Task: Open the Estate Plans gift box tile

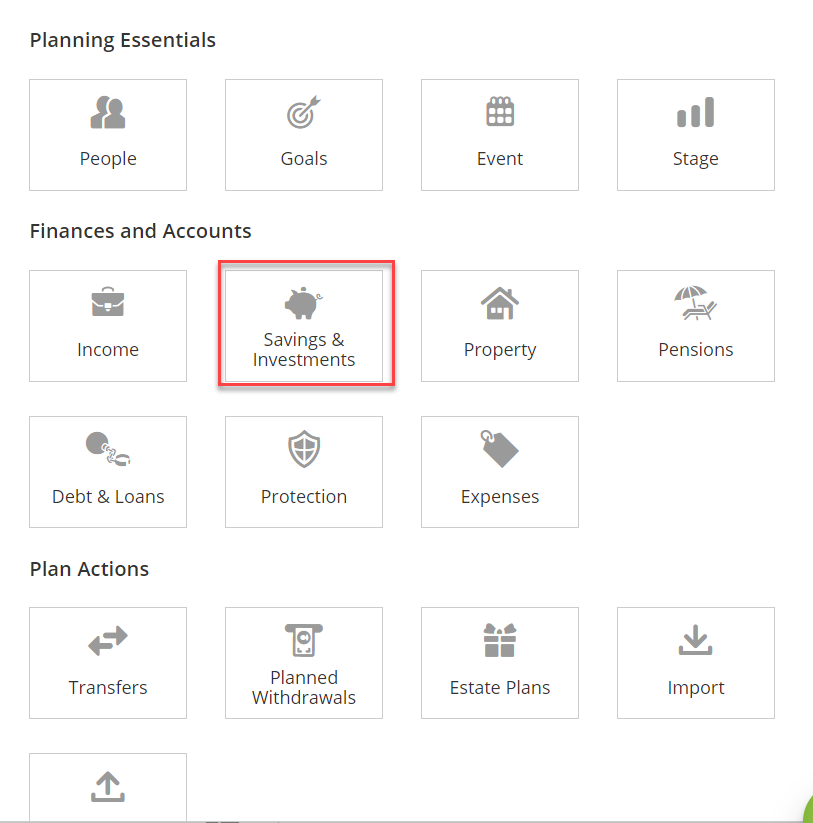Action: pos(500,663)
